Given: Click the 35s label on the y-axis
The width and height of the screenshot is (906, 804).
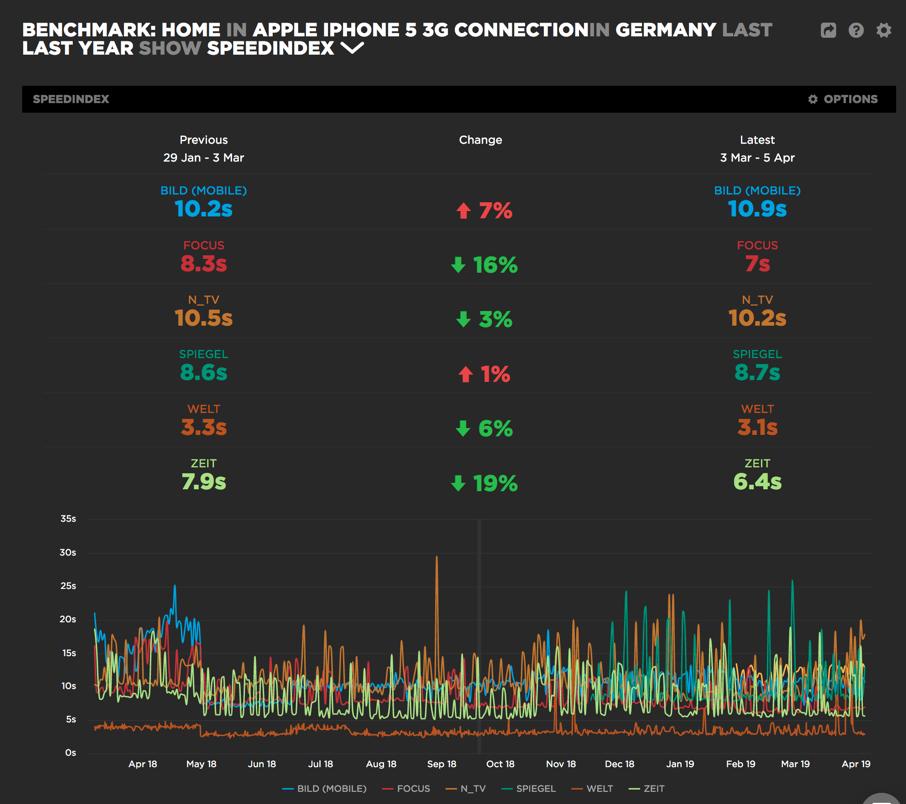Looking at the screenshot, I should [x=68, y=519].
